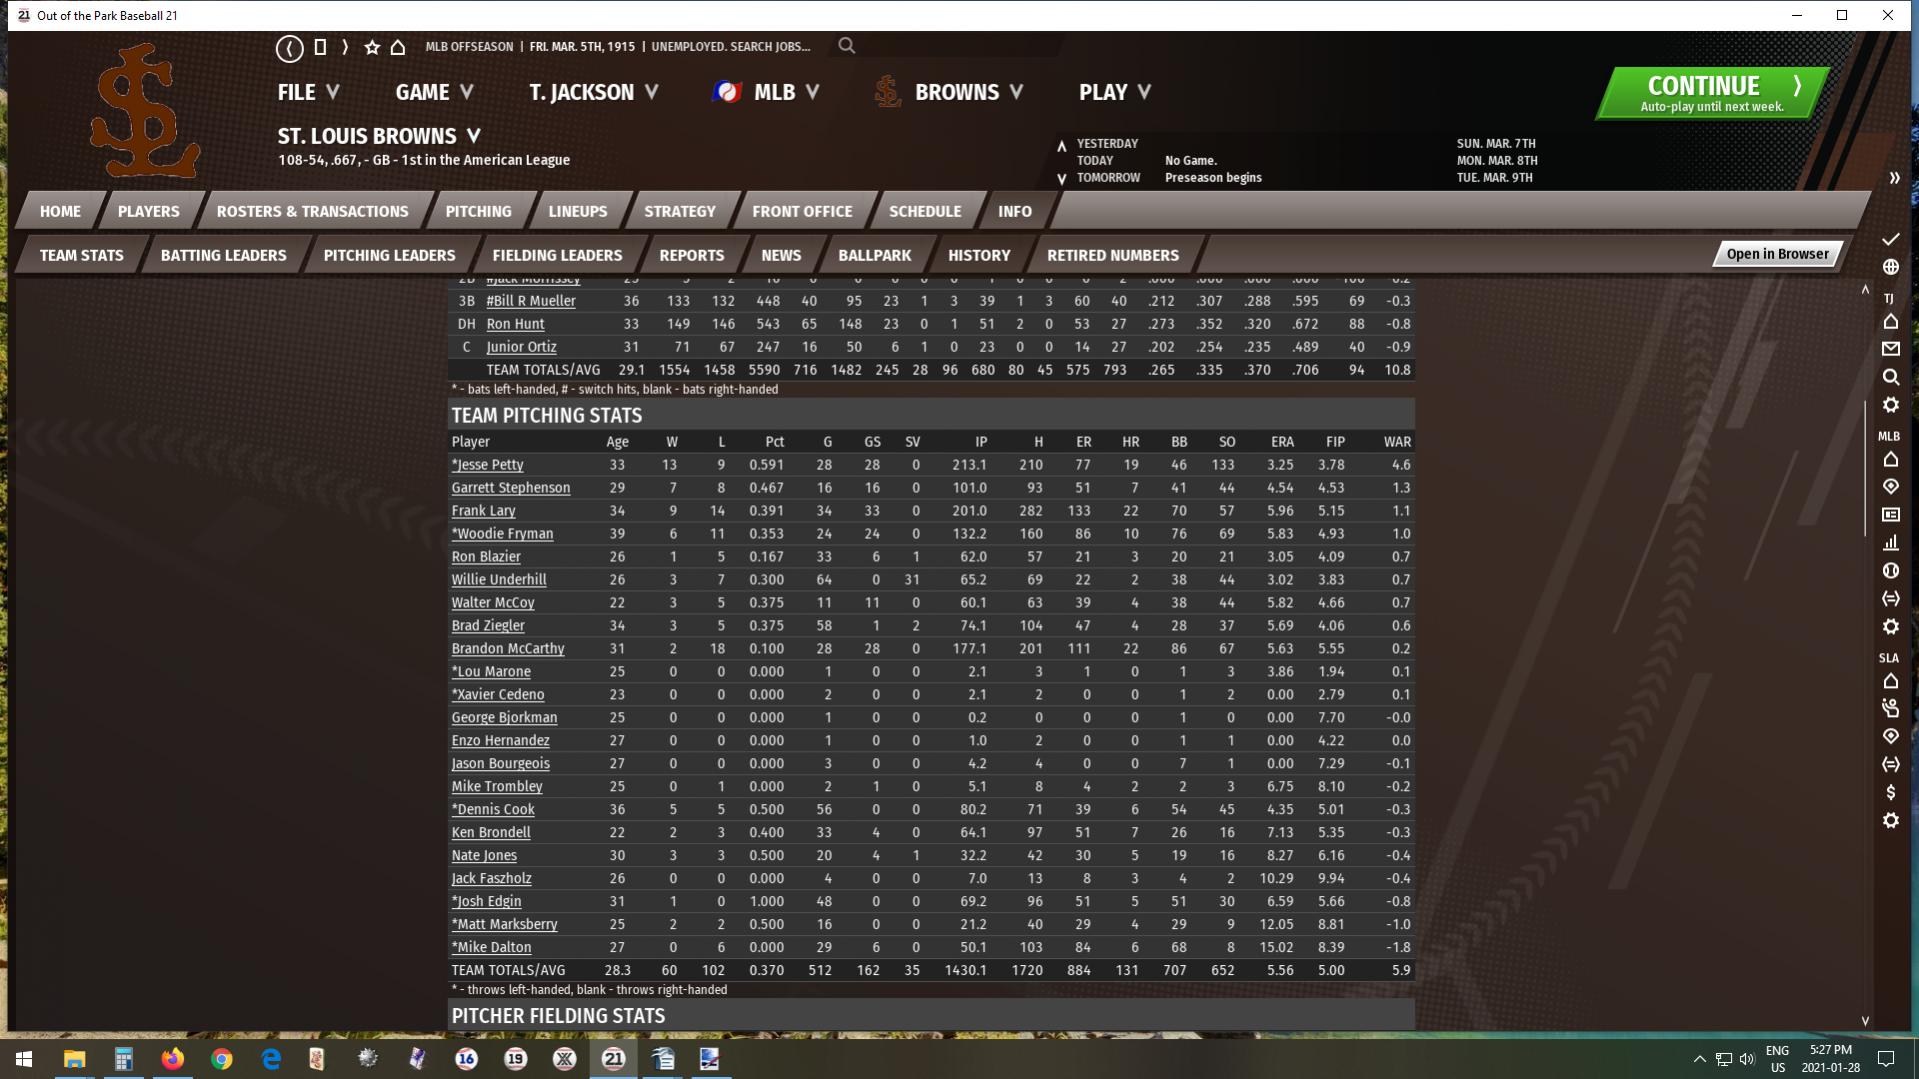
Task: Click the bar chart stats icon
Action: pos(1890,543)
